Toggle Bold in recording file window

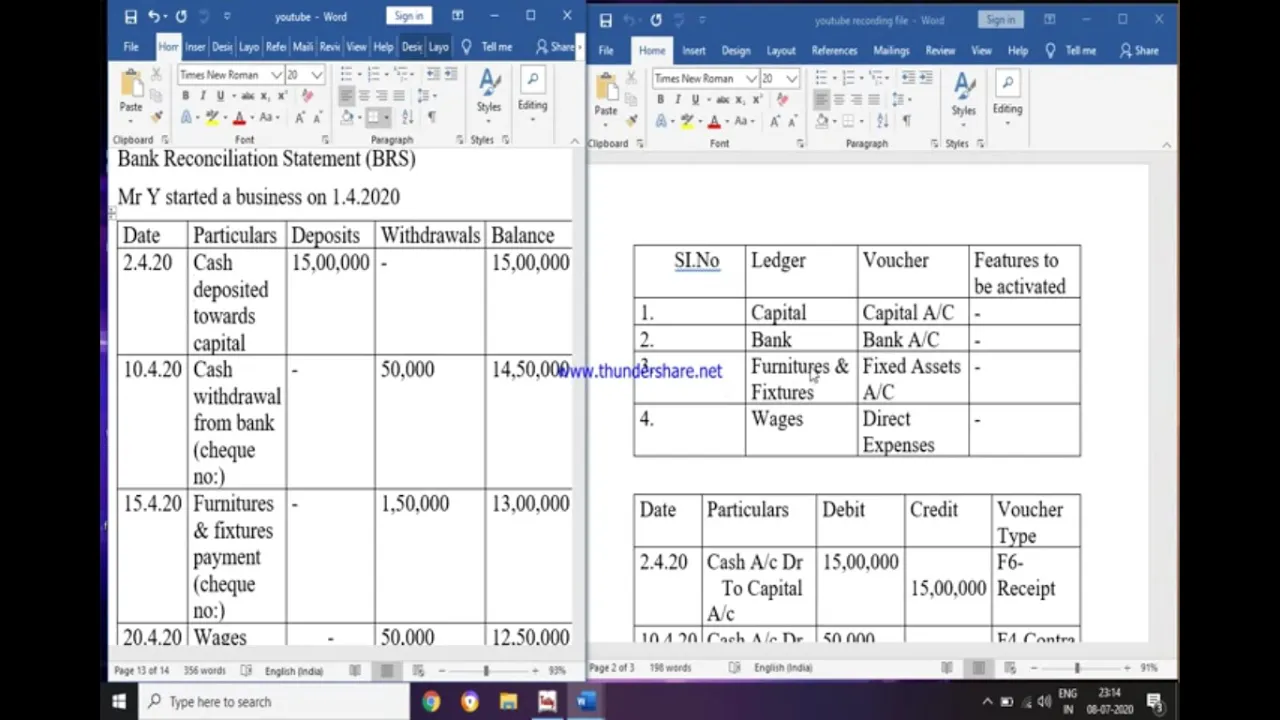pos(660,100)
